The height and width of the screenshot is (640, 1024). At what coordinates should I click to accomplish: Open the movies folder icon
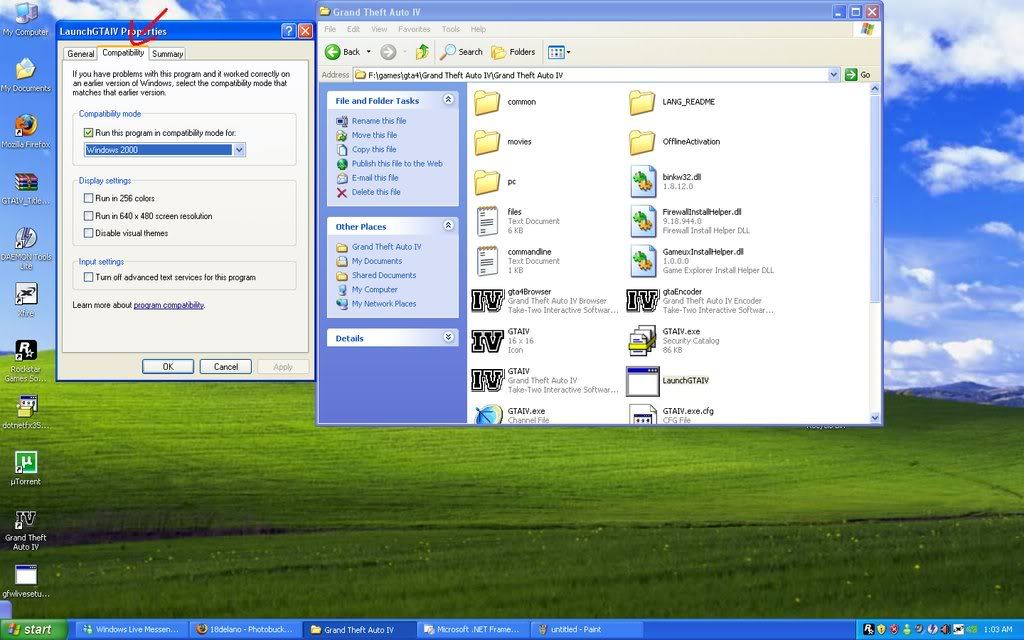pos(487,142)
